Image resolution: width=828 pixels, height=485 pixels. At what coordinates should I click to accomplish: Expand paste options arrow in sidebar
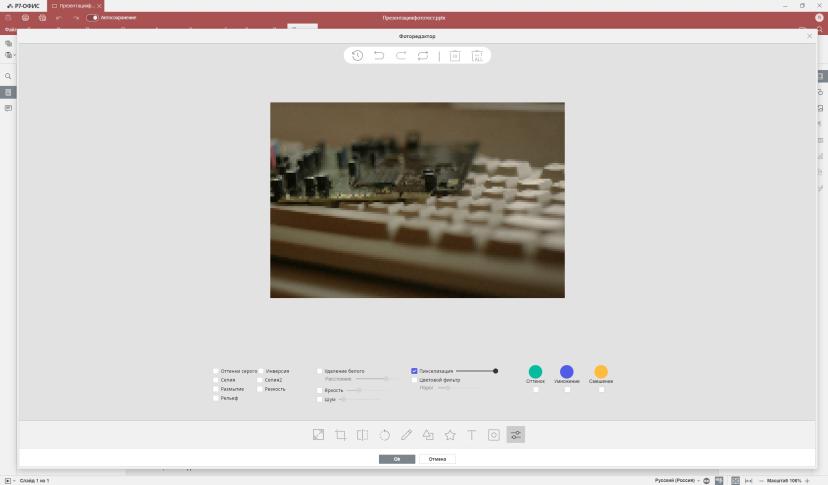tap(15, 55)
